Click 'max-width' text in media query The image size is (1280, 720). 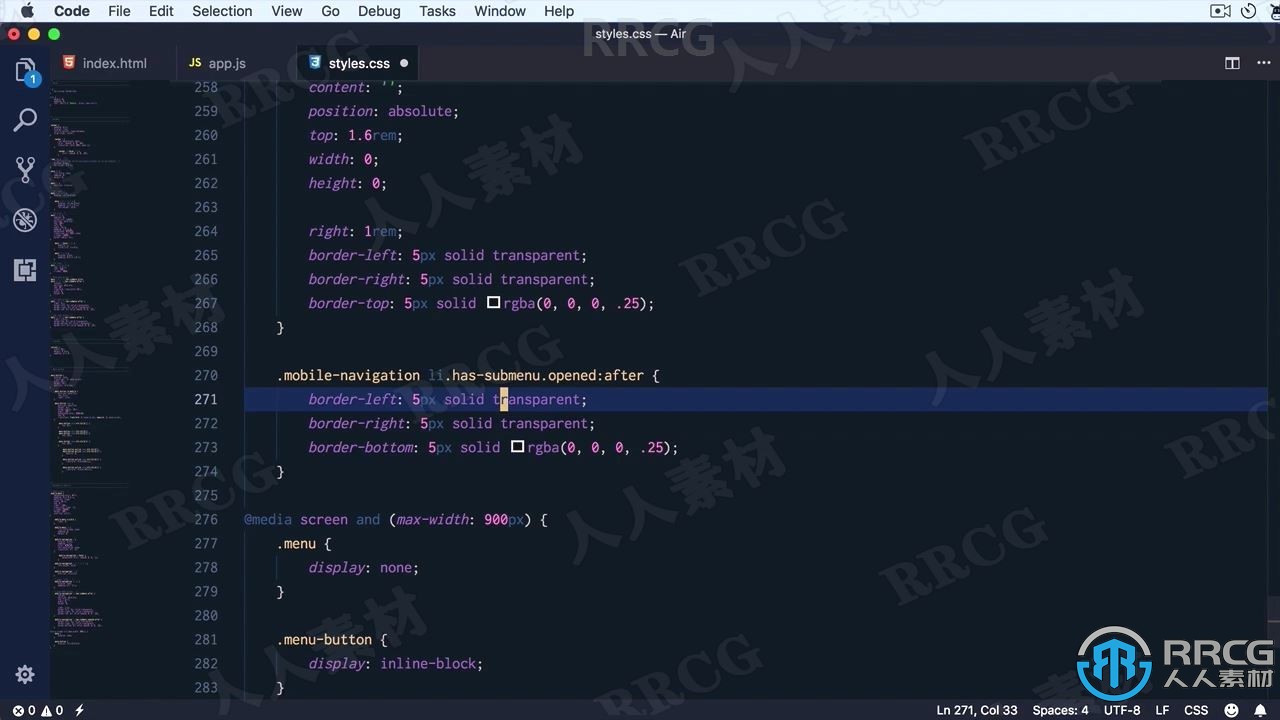click(x=432, y=519)
